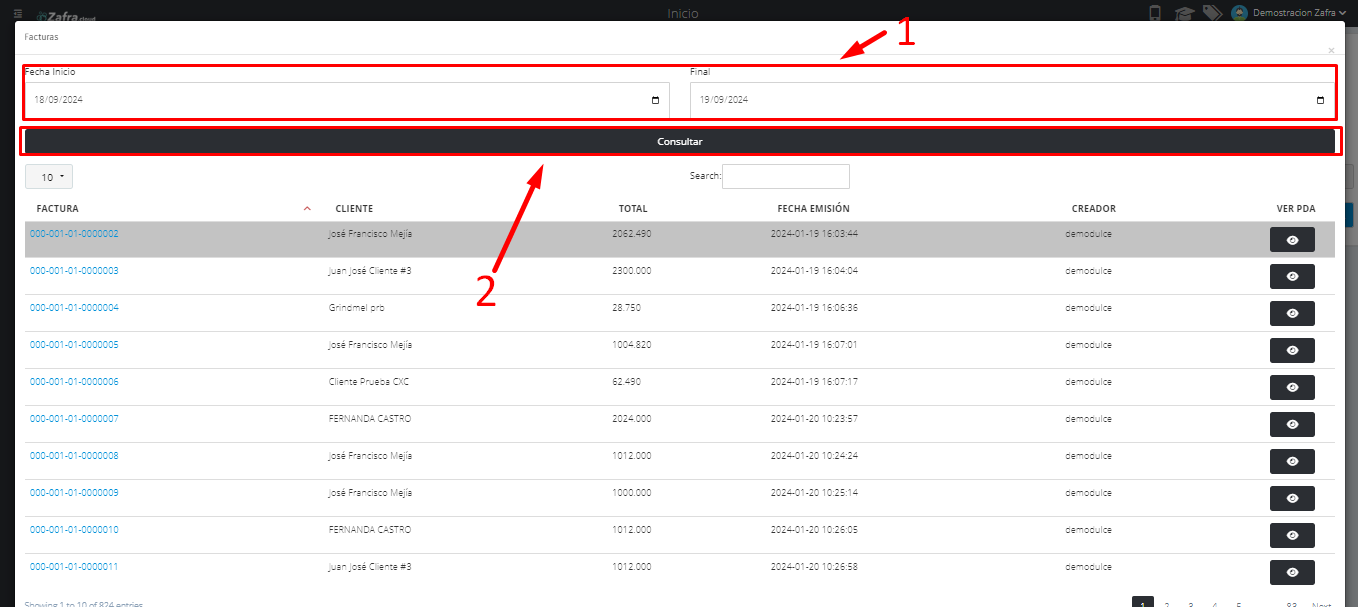
Task: Click the Fecha Inicio date field
Action: click(x=347, y=100)
